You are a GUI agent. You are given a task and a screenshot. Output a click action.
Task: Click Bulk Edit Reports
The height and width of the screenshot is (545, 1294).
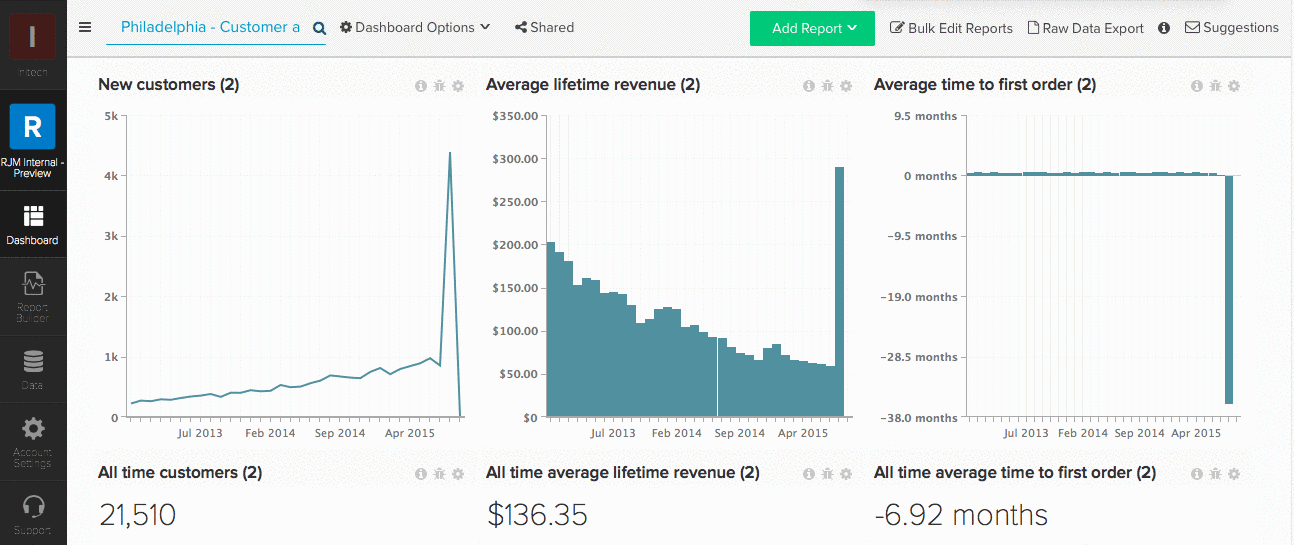pyautogui.click(x=951, y=28)
